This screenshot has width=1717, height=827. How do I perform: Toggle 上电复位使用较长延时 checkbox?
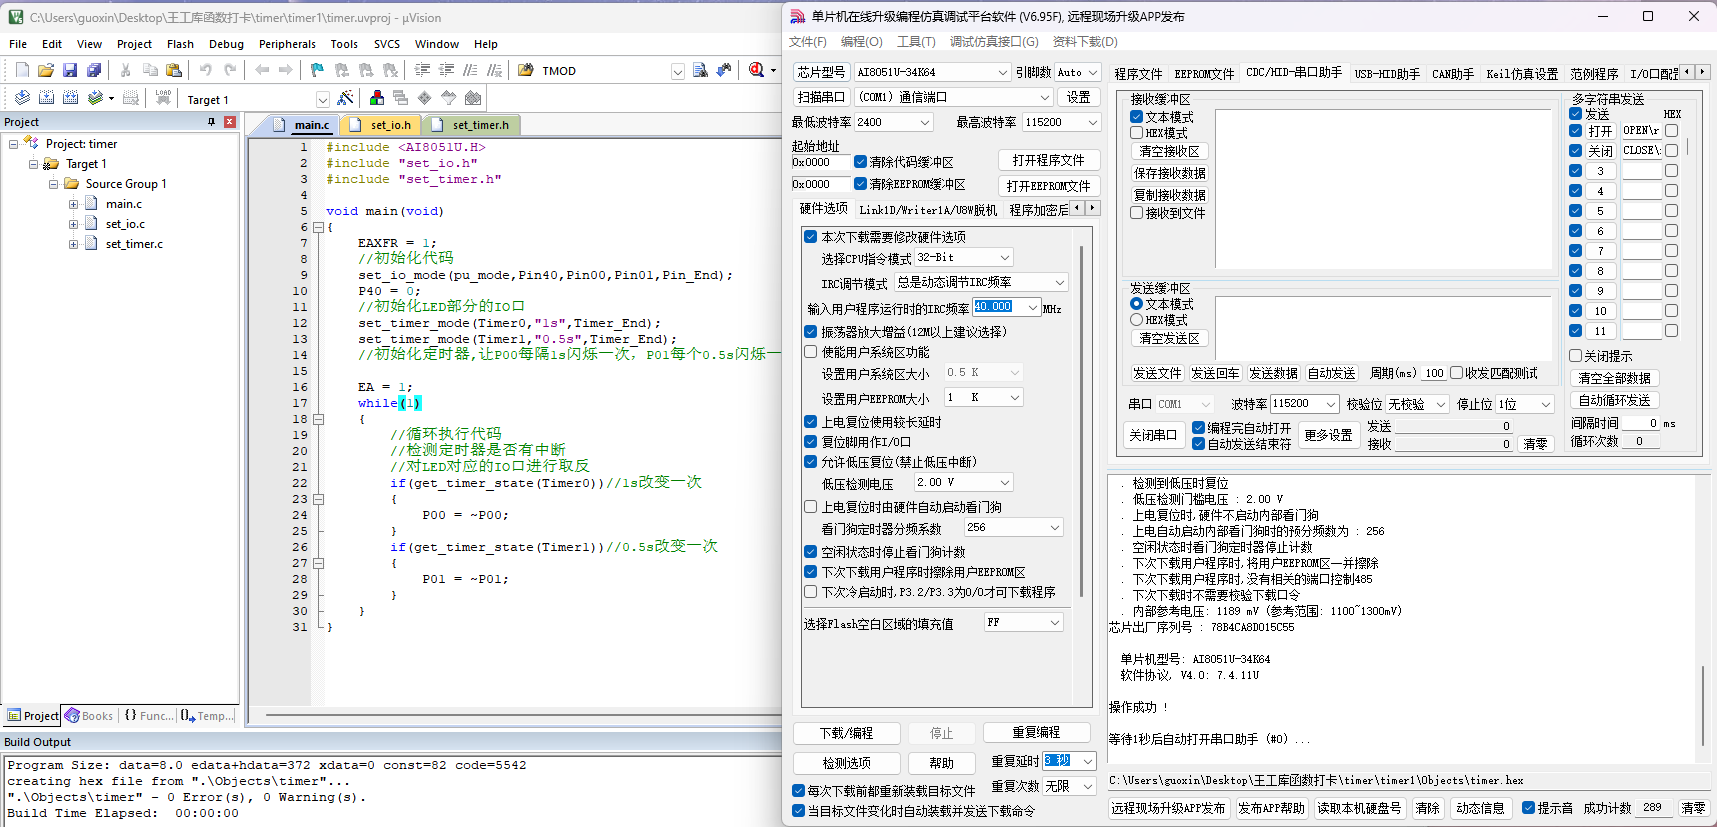811,421
